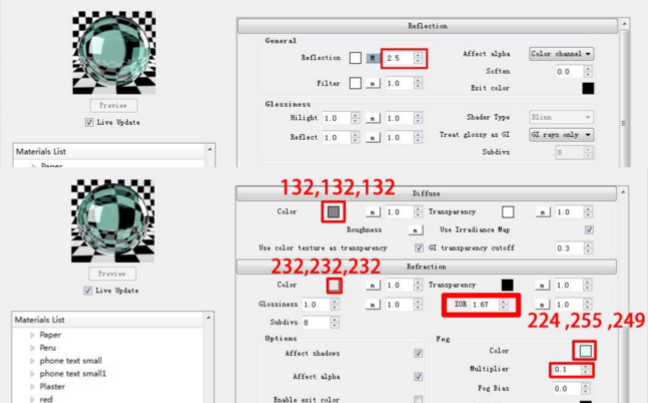This screenshot has width=648, height=403.
Task: Click the IOR value field showing 1.67
Action: click(x=485, y=305)
